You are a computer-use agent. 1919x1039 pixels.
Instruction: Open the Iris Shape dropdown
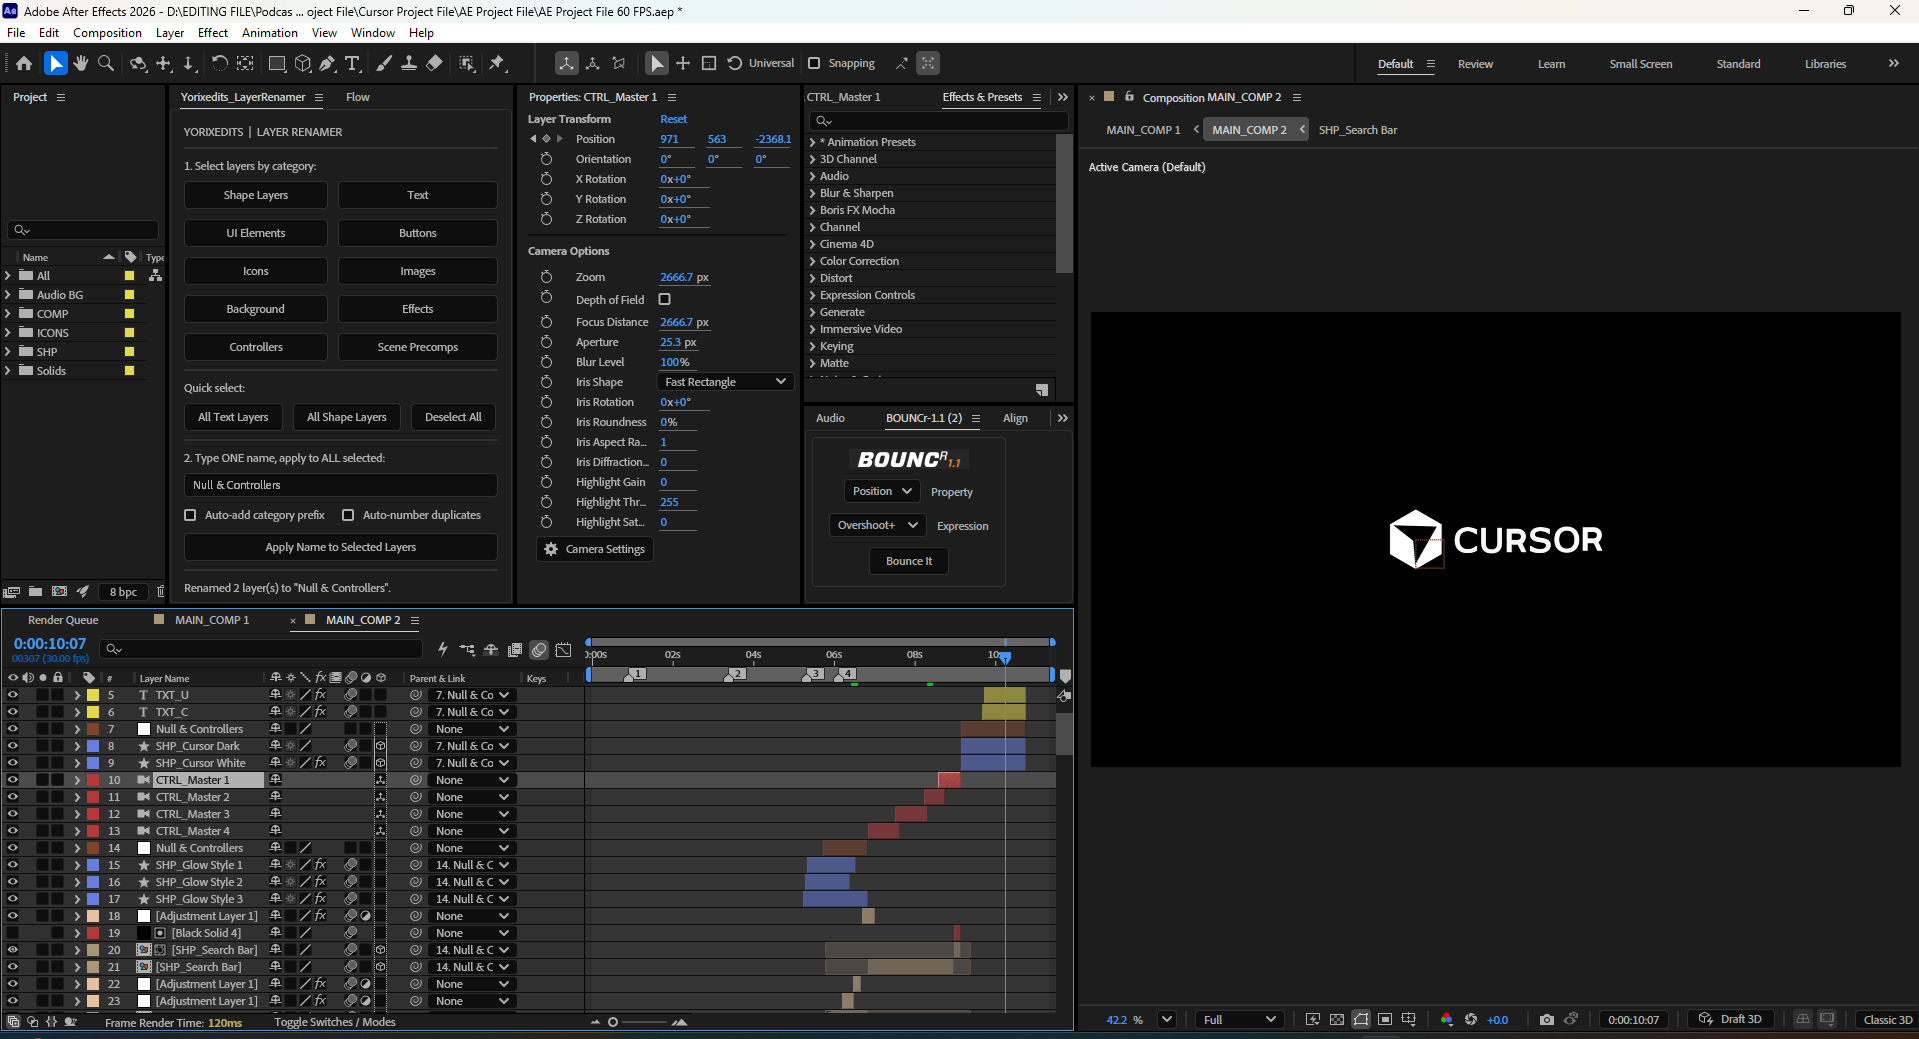[725, 382]
